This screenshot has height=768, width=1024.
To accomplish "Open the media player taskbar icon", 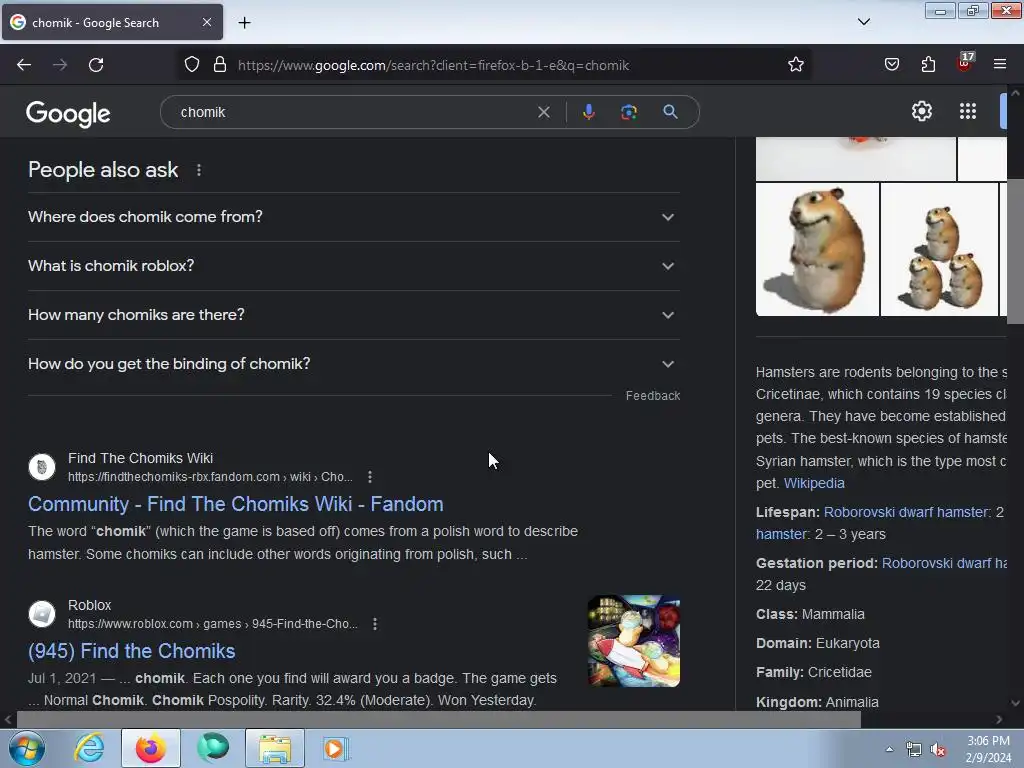I will point(336,748).
